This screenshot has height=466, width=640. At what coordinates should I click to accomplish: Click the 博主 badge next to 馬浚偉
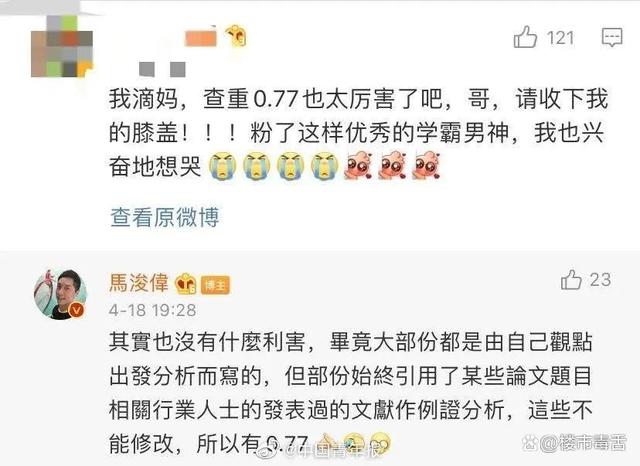click(216, 285)
